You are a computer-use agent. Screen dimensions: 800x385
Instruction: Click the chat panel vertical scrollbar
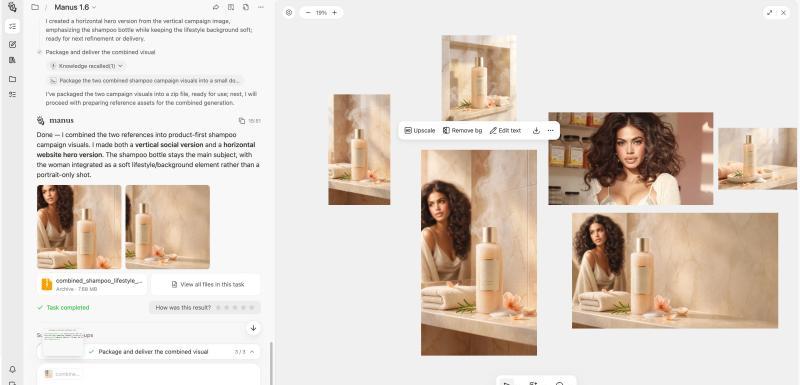click(271, 363)
